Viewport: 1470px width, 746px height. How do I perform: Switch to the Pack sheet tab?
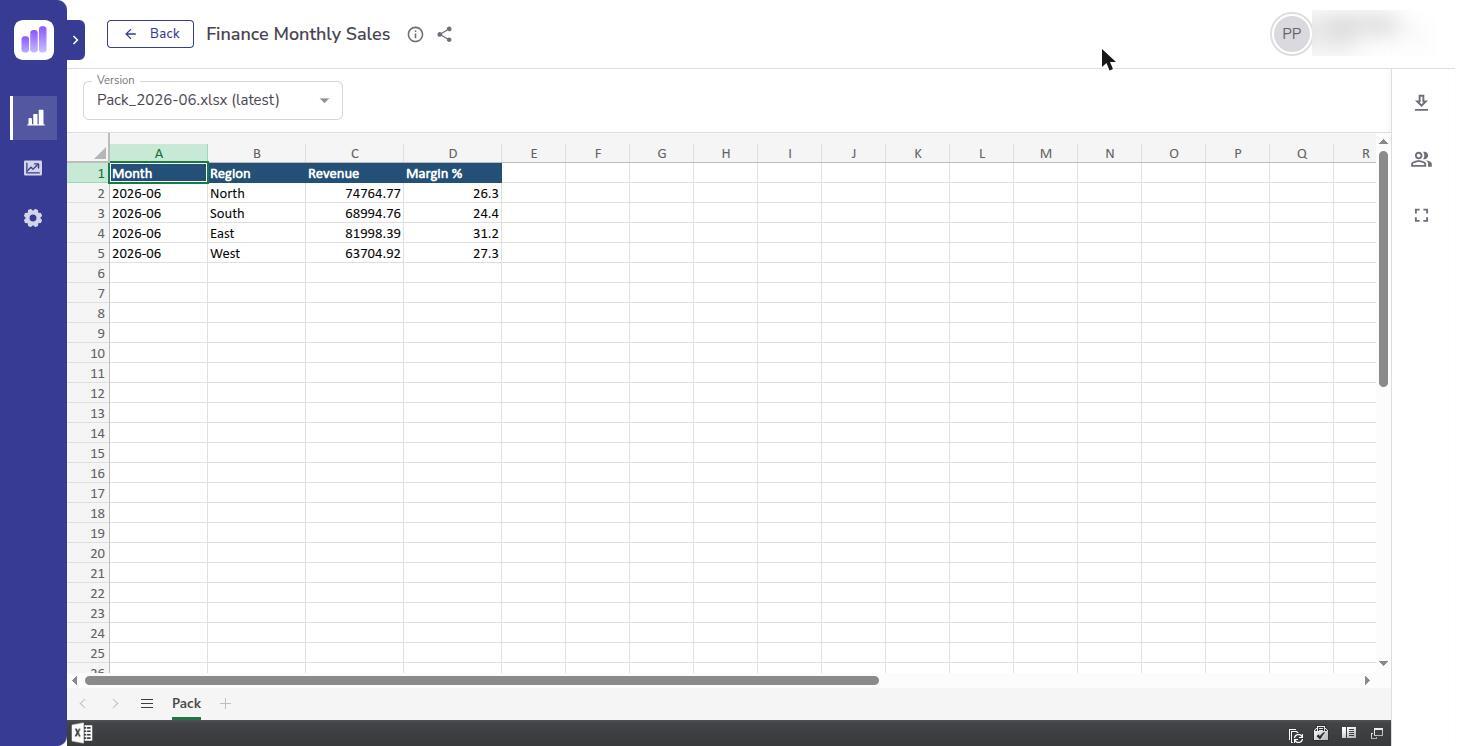click(x=186, y=704)
